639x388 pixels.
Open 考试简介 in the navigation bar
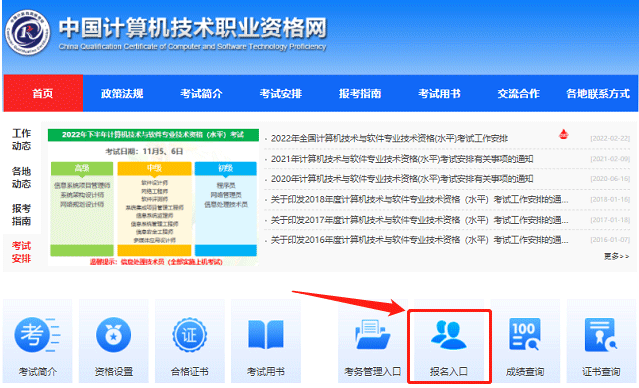pos(201,93)
